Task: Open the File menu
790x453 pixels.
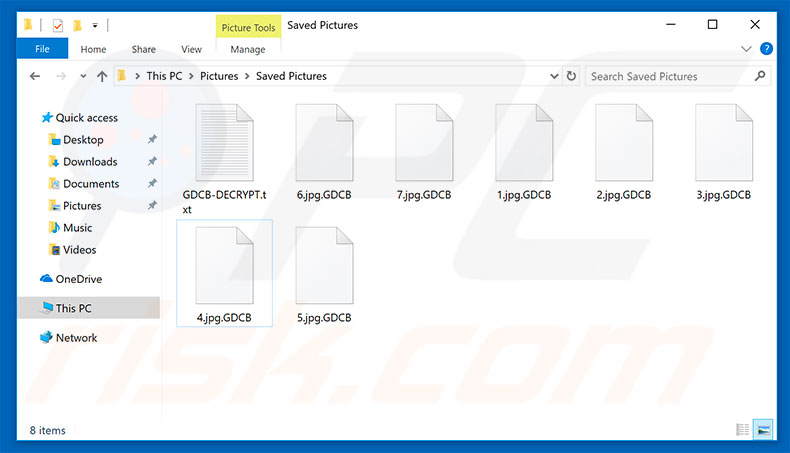Action: pyautogui.click(x=43, y=49)
